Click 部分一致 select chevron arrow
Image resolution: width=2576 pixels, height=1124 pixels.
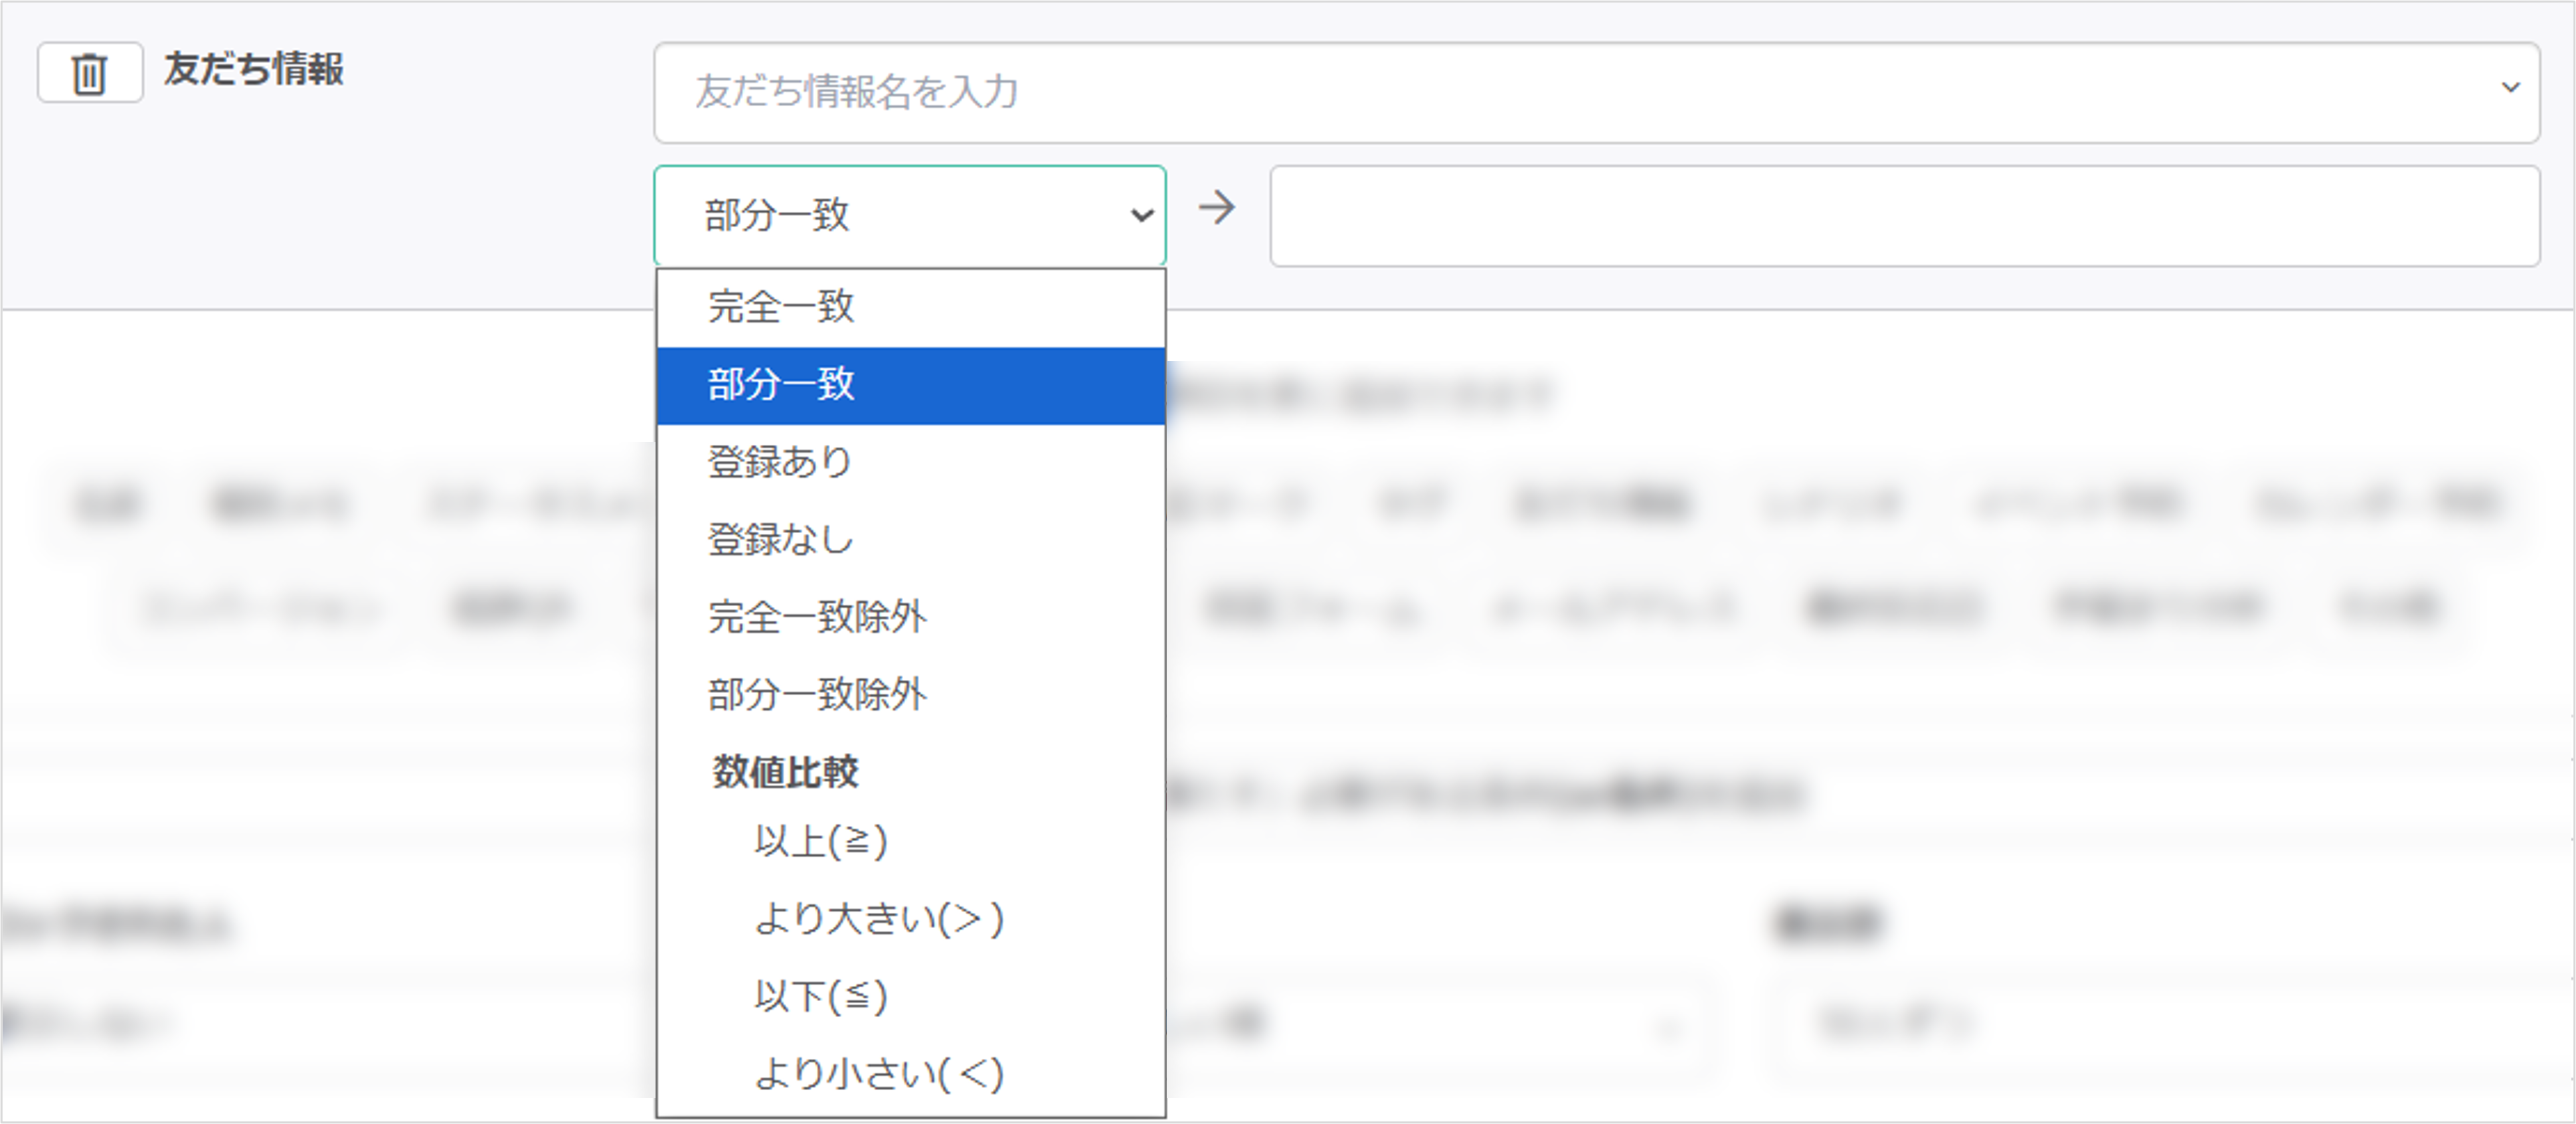1141,215
